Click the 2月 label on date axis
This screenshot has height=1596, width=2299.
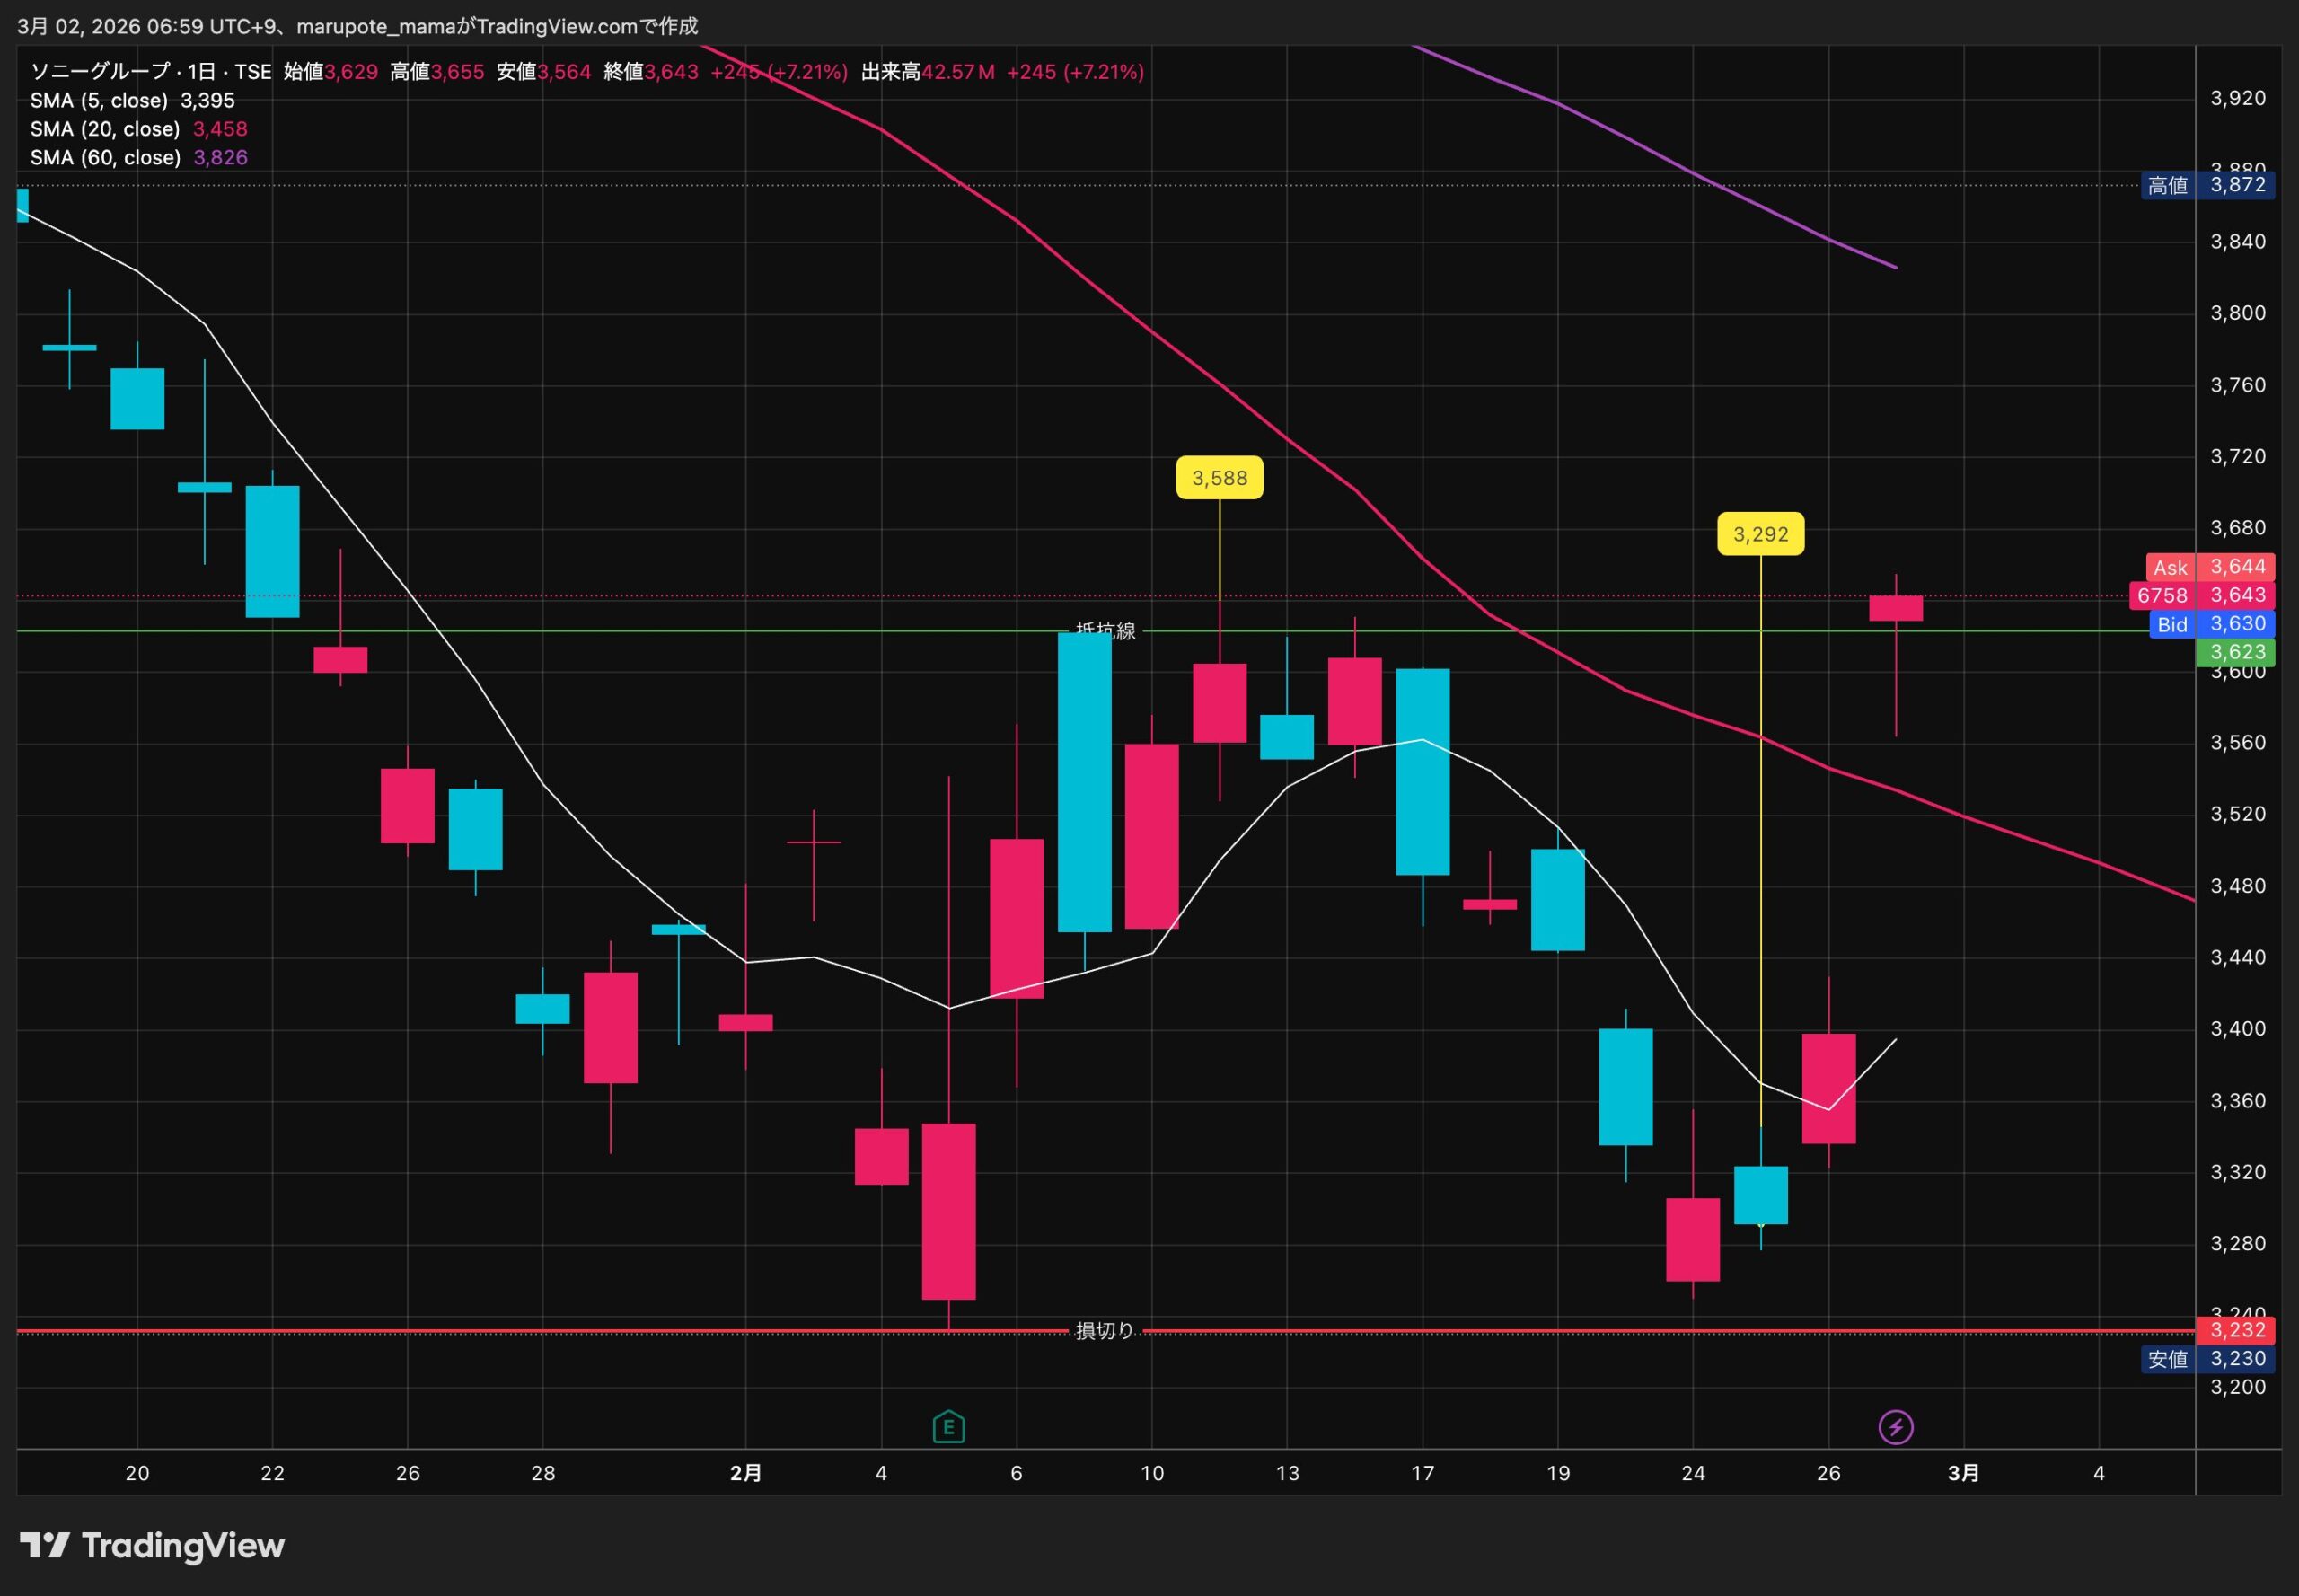pyautogui.click(x=746, y=1473)
